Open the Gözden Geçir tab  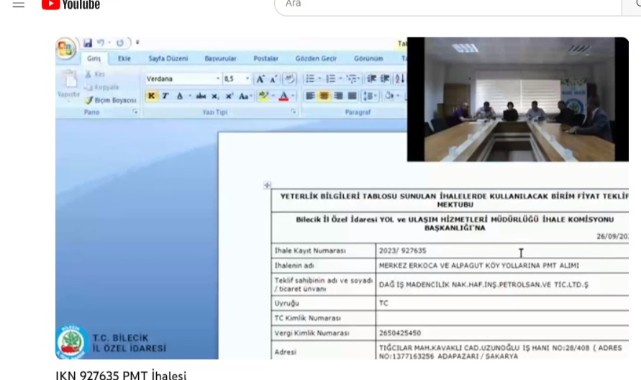coord(316,58)
